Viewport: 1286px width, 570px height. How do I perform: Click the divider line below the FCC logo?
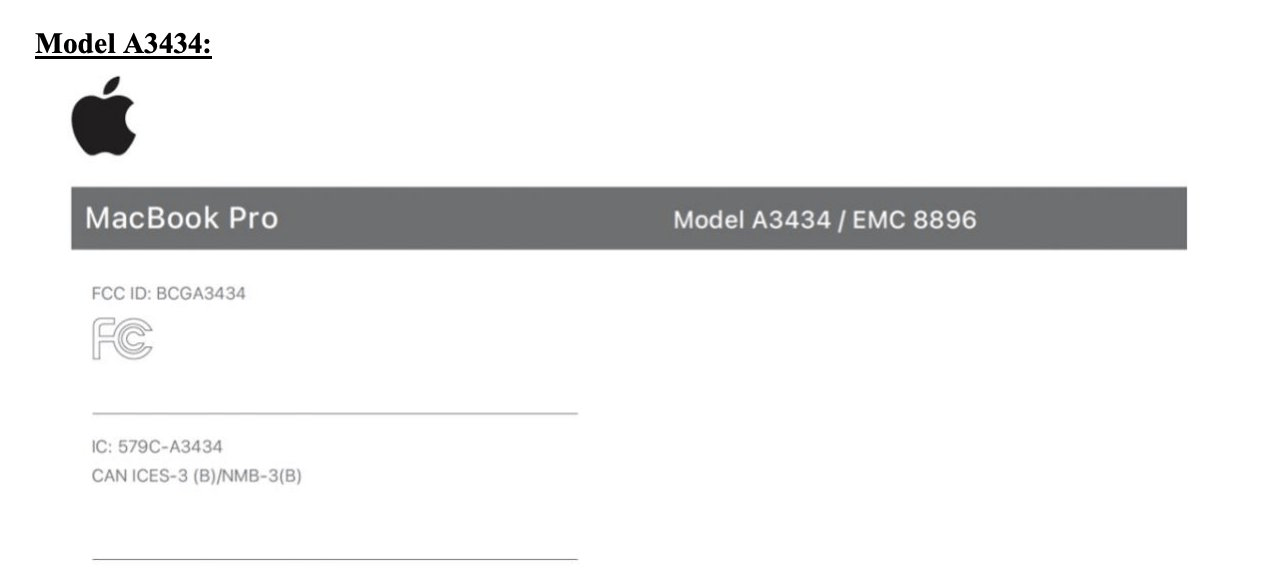point(334,413)
